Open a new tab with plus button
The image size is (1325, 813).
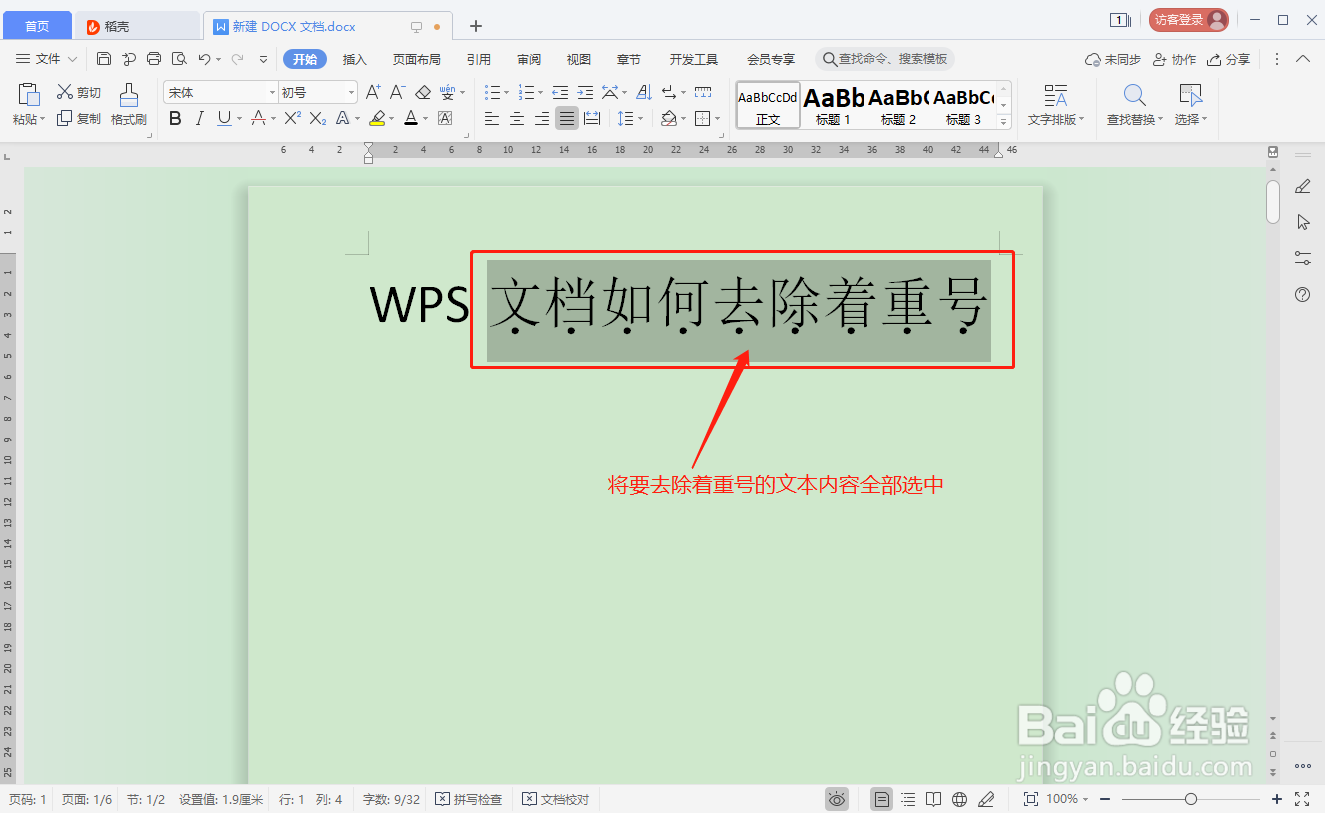476,26
